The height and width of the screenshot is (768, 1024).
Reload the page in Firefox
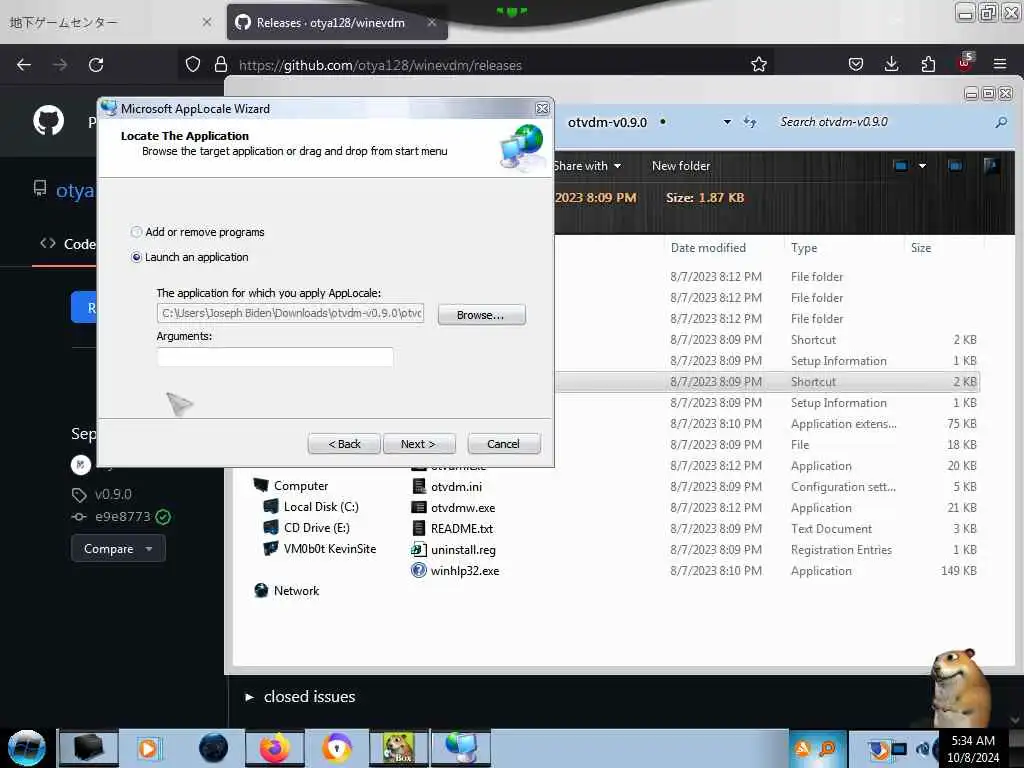(96, 65)
